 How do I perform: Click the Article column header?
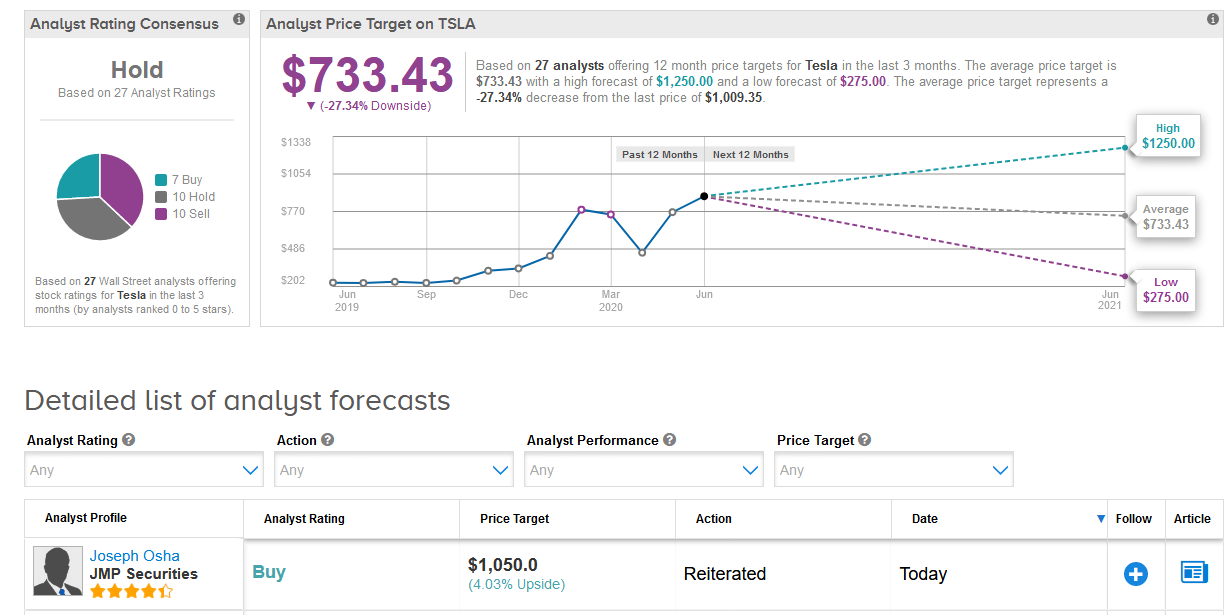[1192, 519]
